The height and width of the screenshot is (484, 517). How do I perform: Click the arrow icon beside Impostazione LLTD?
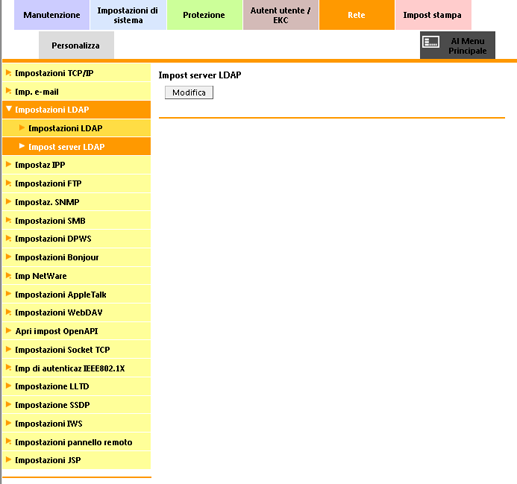click(x=9, y=386)
